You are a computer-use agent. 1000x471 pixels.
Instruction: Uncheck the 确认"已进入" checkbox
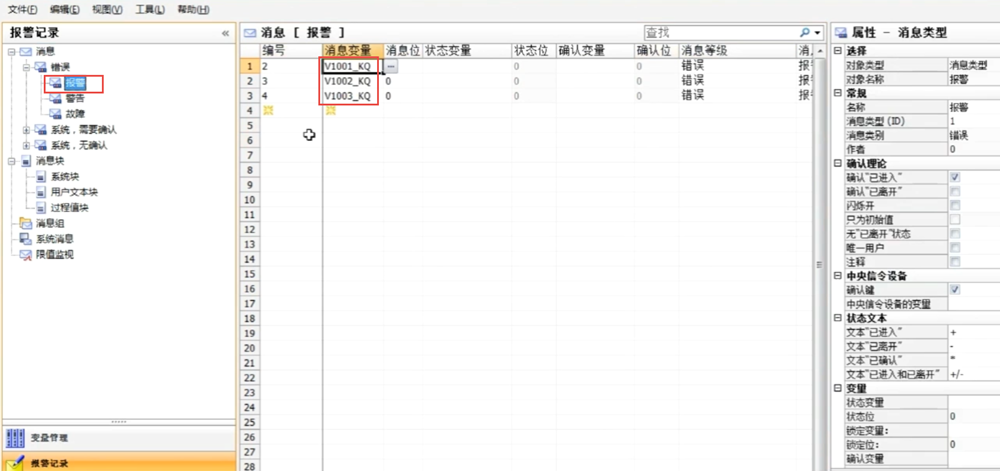955,177
